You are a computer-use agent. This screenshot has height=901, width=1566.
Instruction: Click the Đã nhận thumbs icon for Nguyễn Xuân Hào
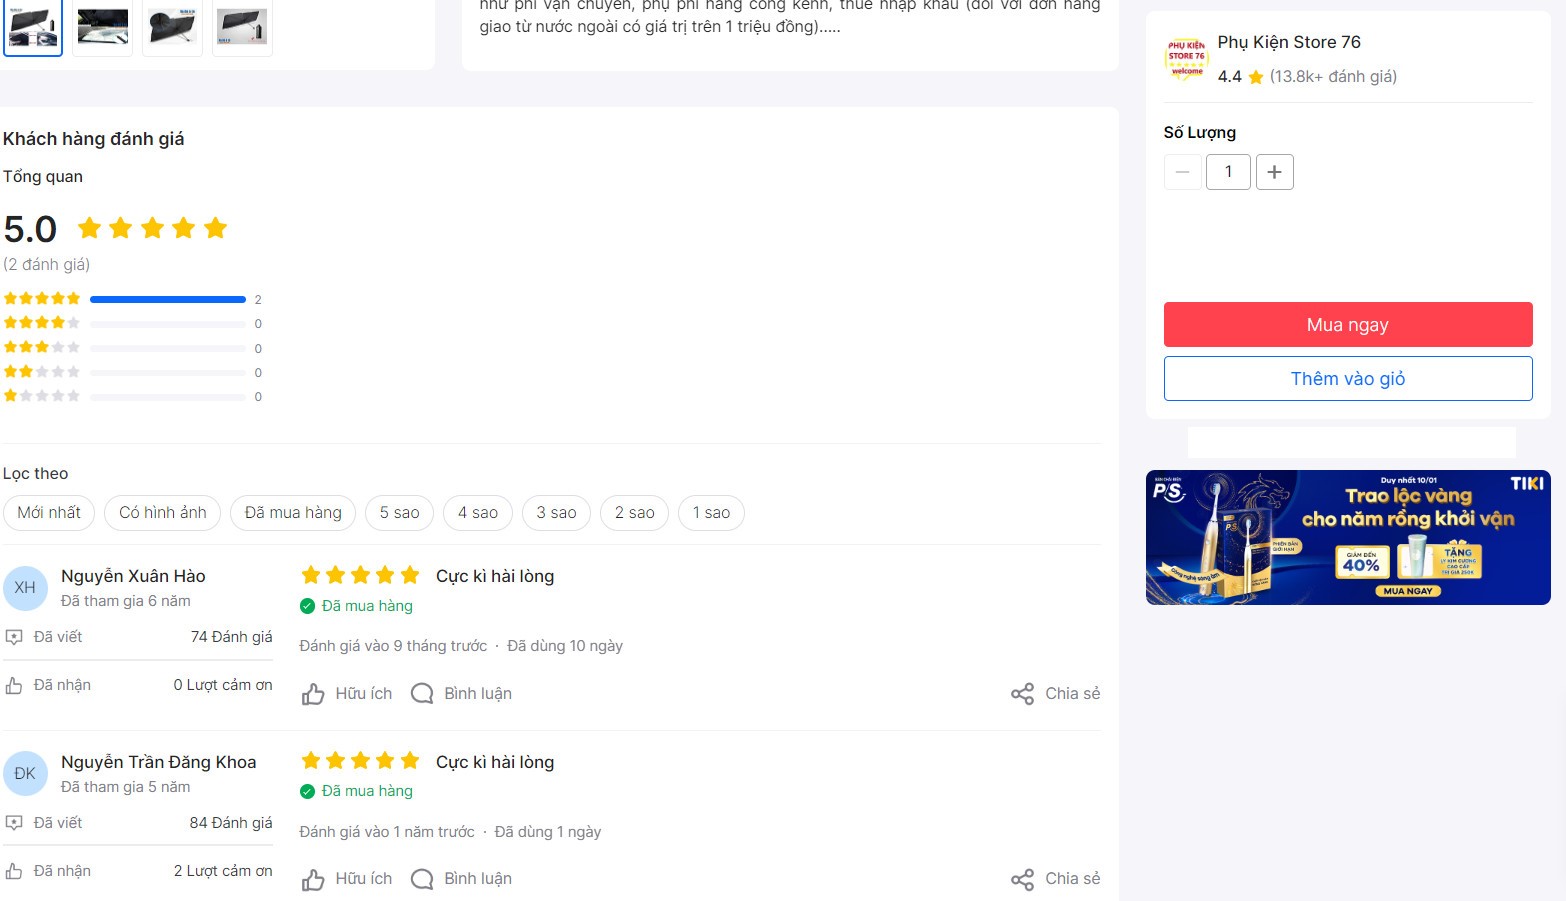pos(14,685)
